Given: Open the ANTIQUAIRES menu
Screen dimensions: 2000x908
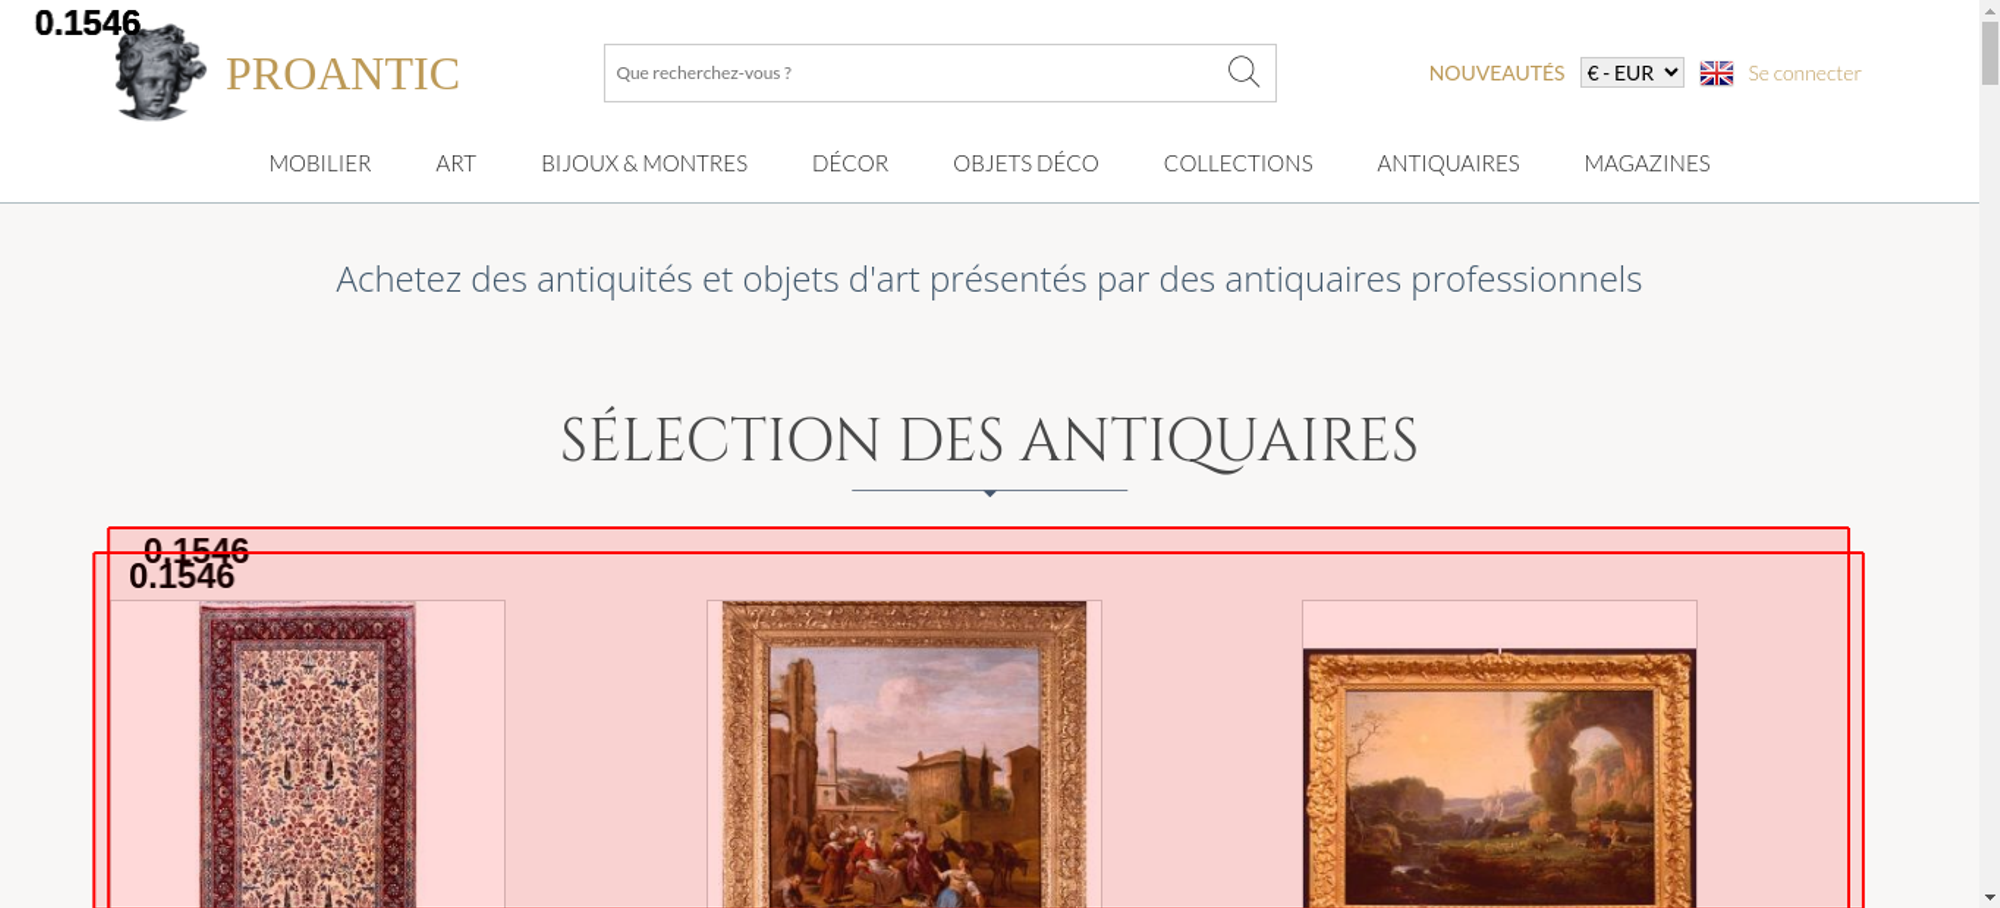Looking at the screenshot, I should tap(1448, 163).
